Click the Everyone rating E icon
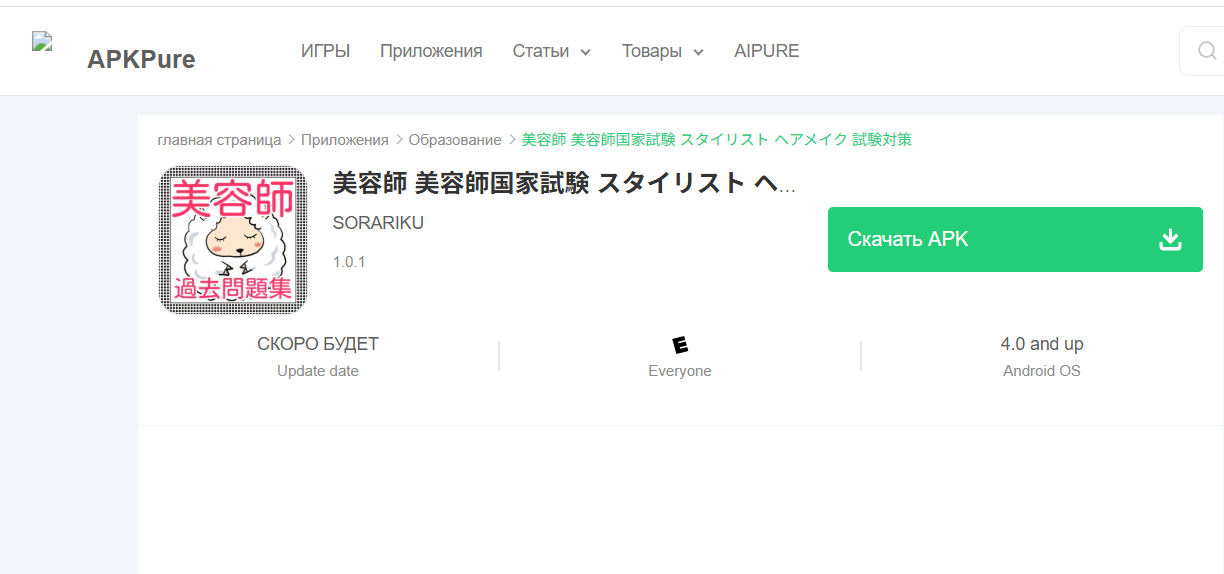This screenshot has width=1224, height=574. [680, 345]
